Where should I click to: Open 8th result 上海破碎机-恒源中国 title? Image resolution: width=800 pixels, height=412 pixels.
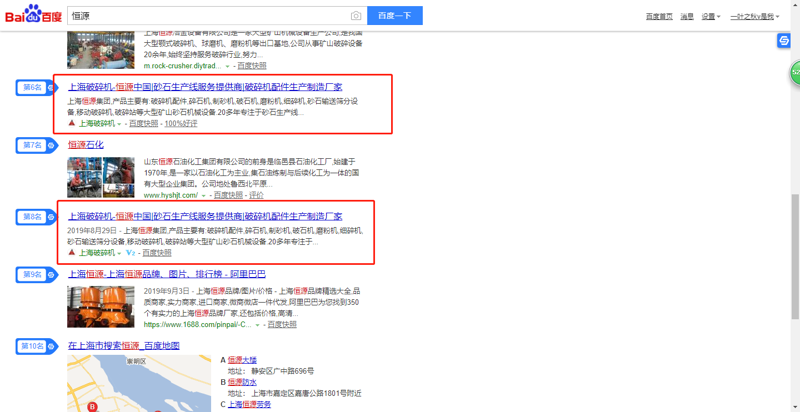coord(205,216)
